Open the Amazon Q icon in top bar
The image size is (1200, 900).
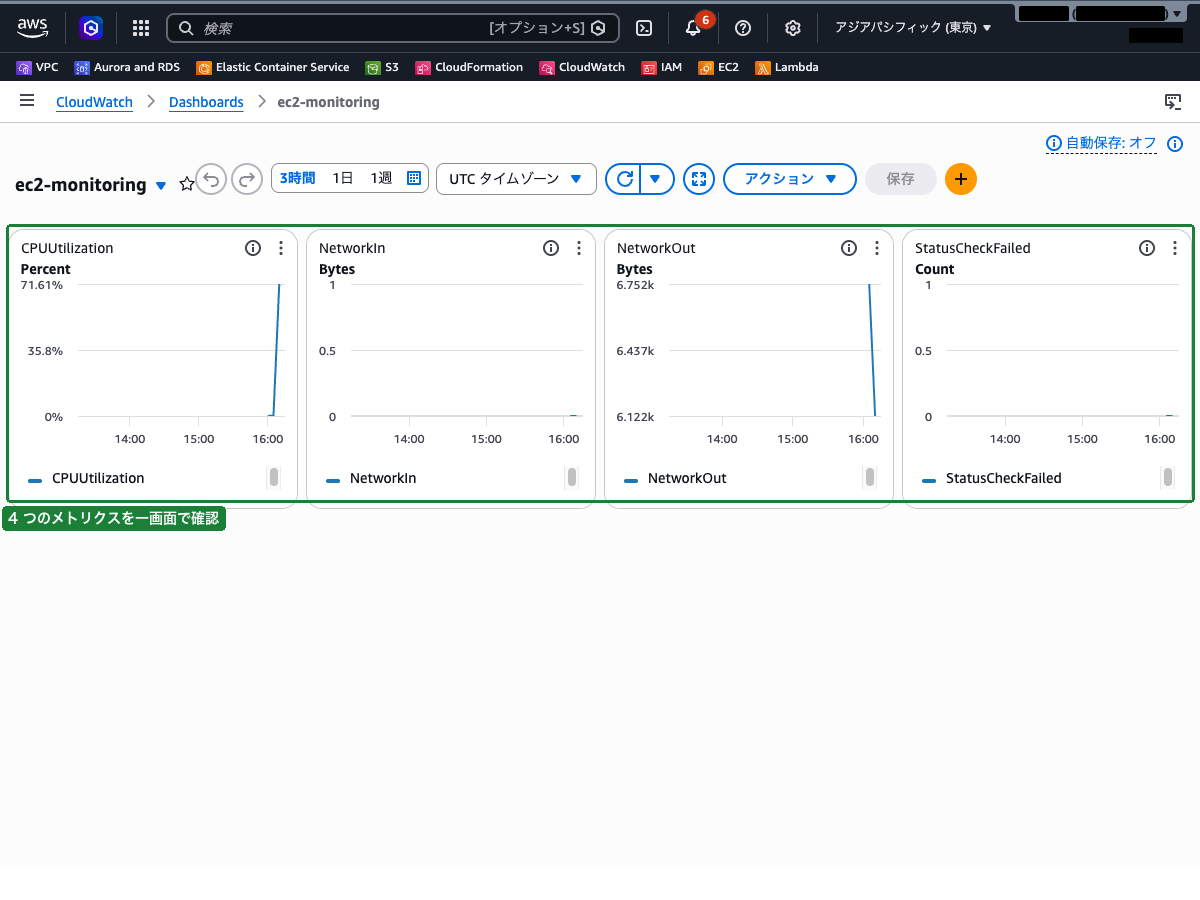[x=93, y=28]
